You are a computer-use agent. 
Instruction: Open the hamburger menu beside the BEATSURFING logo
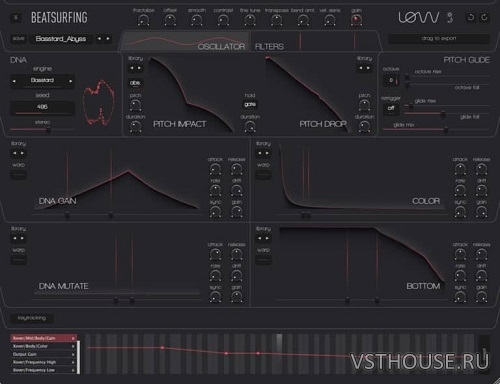pos(16,18)
